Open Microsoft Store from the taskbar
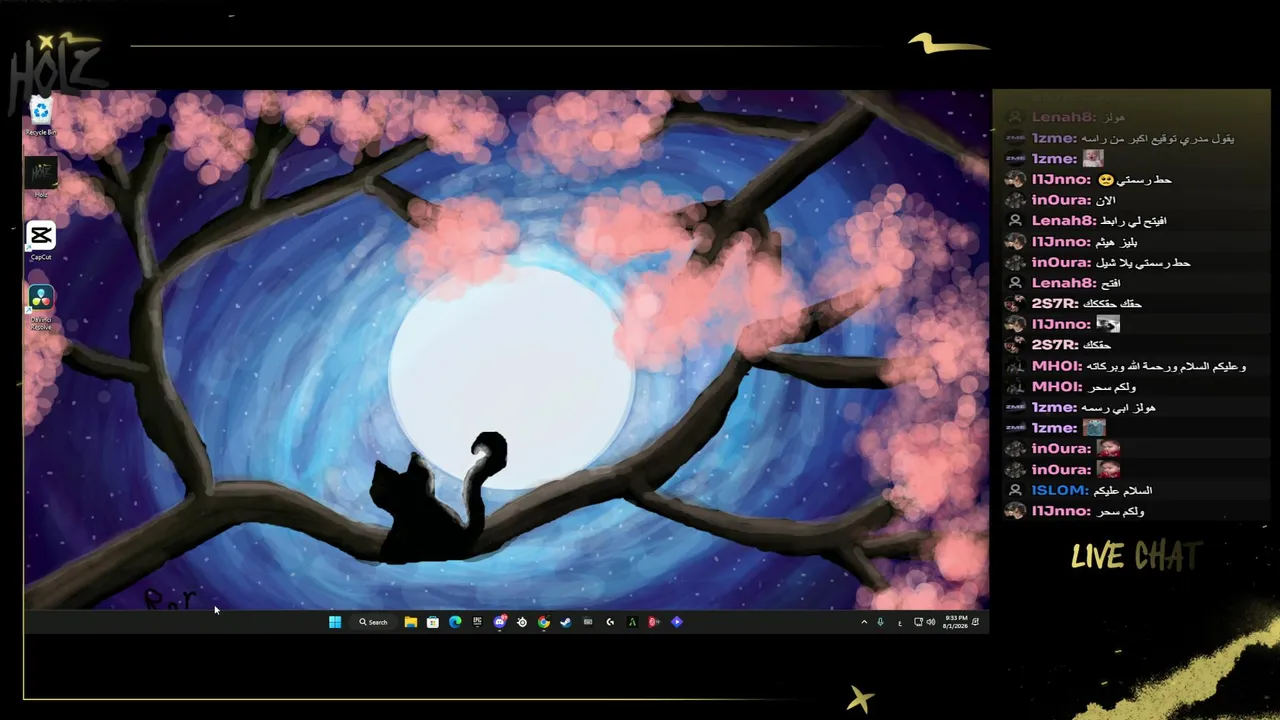Image resolution: width=1280 pixels, height=720 pixels. 433,622
